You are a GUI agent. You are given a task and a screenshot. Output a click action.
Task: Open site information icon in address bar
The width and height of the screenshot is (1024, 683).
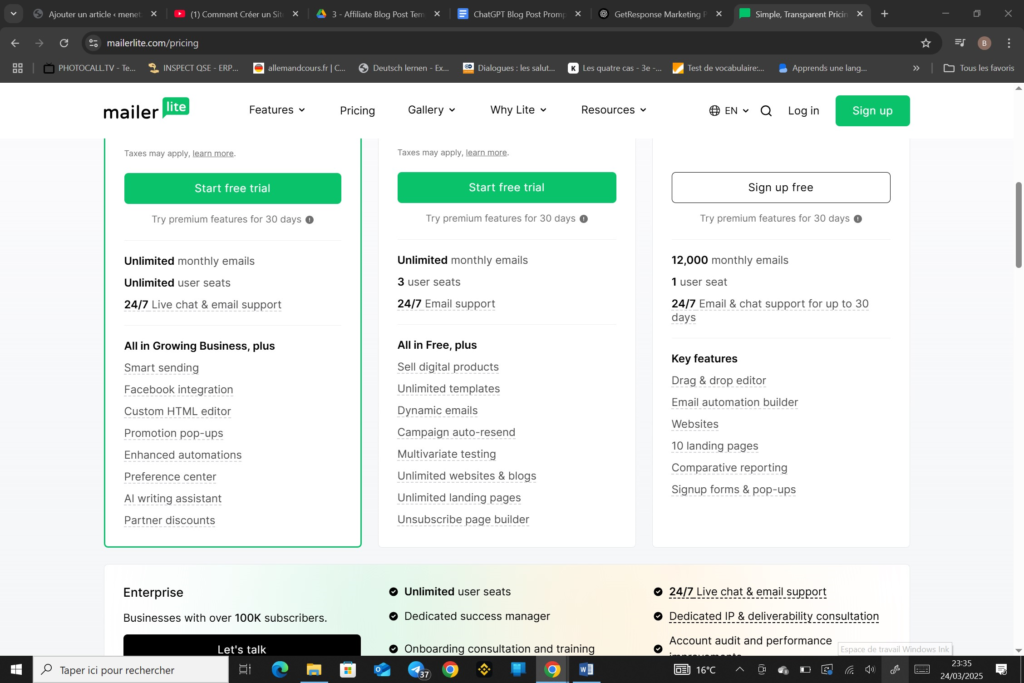click(x=93, y=43)
